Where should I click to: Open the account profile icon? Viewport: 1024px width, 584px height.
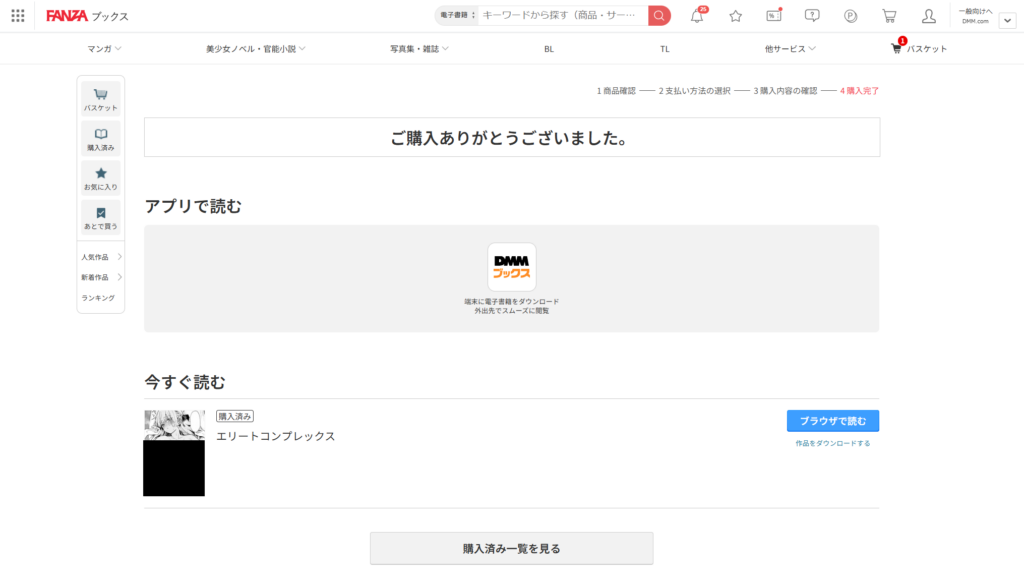tap(928, 16)
